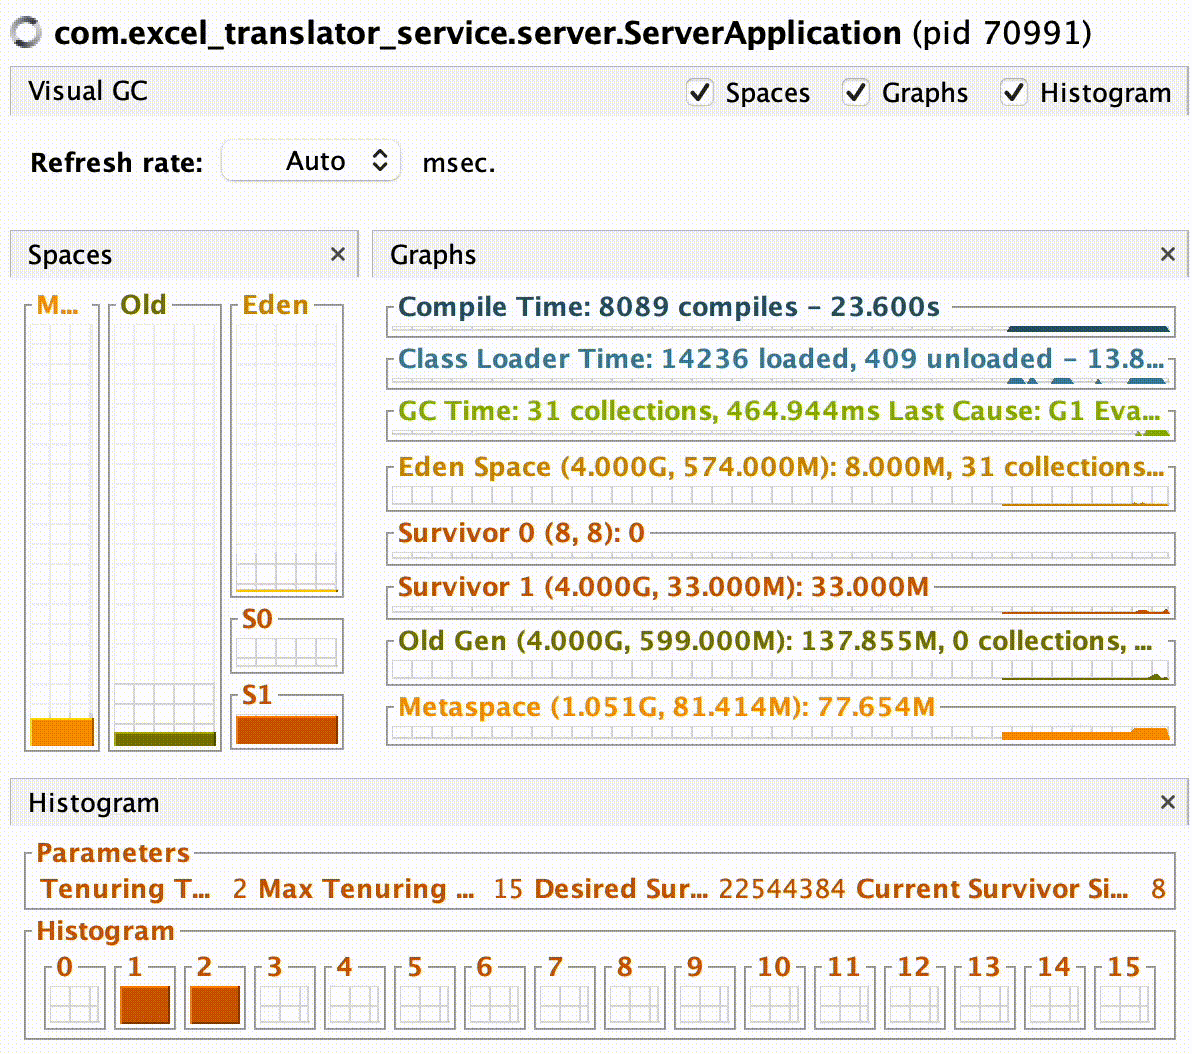This screenshot has width=1192, height=1054.
Task: Click the Eden Space graph label
Action: (781, 466)
